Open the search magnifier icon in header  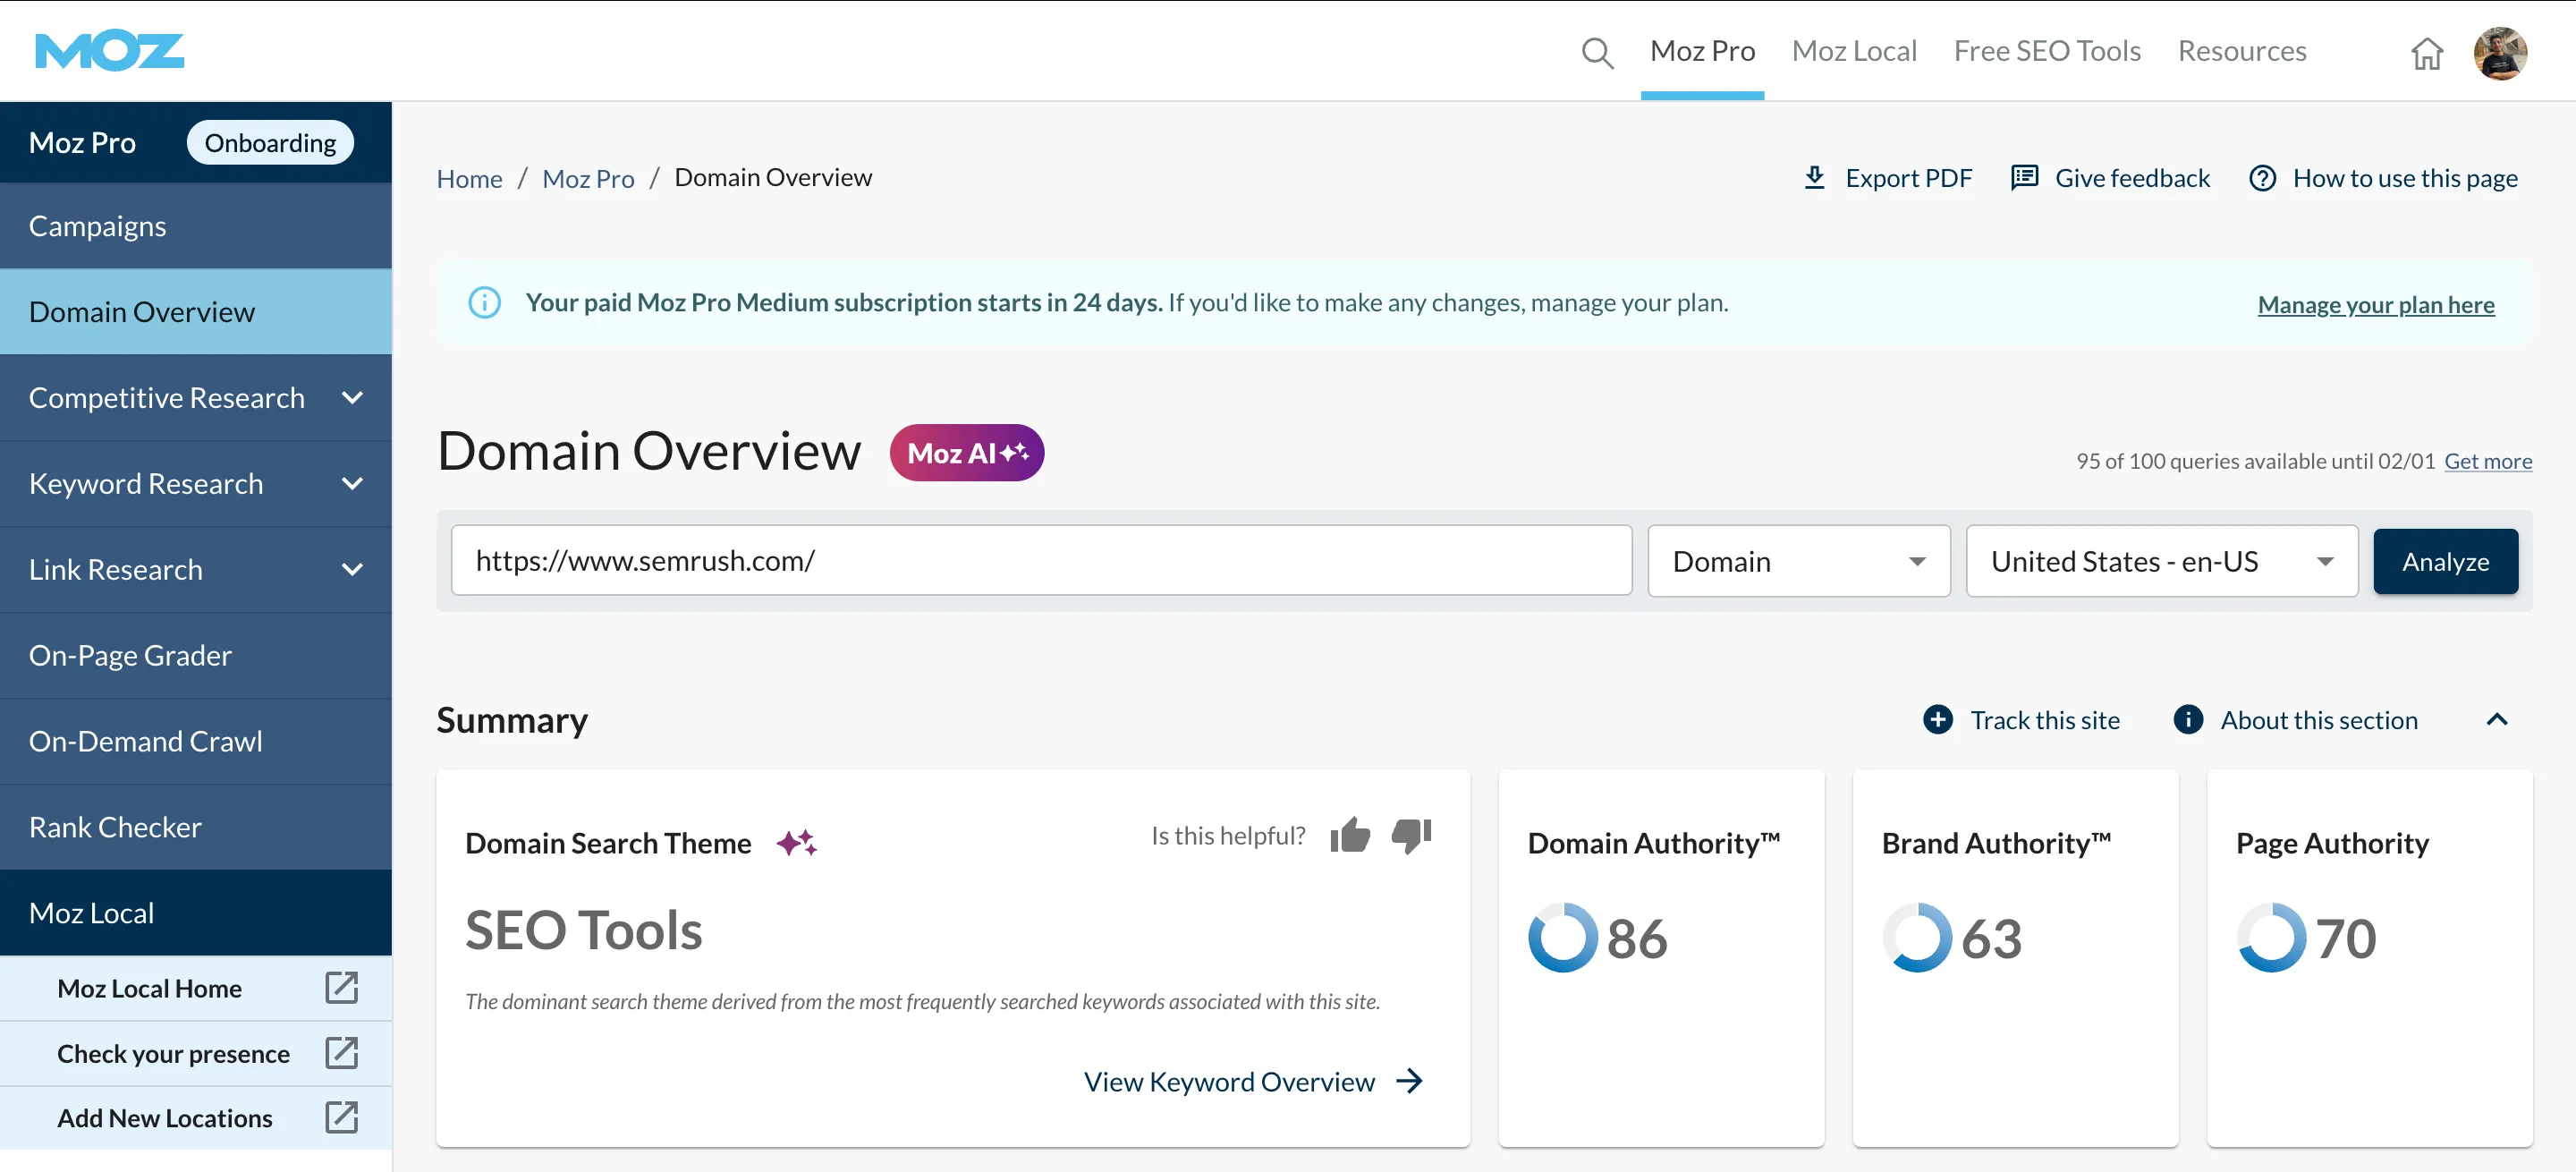coord(1597,52)
